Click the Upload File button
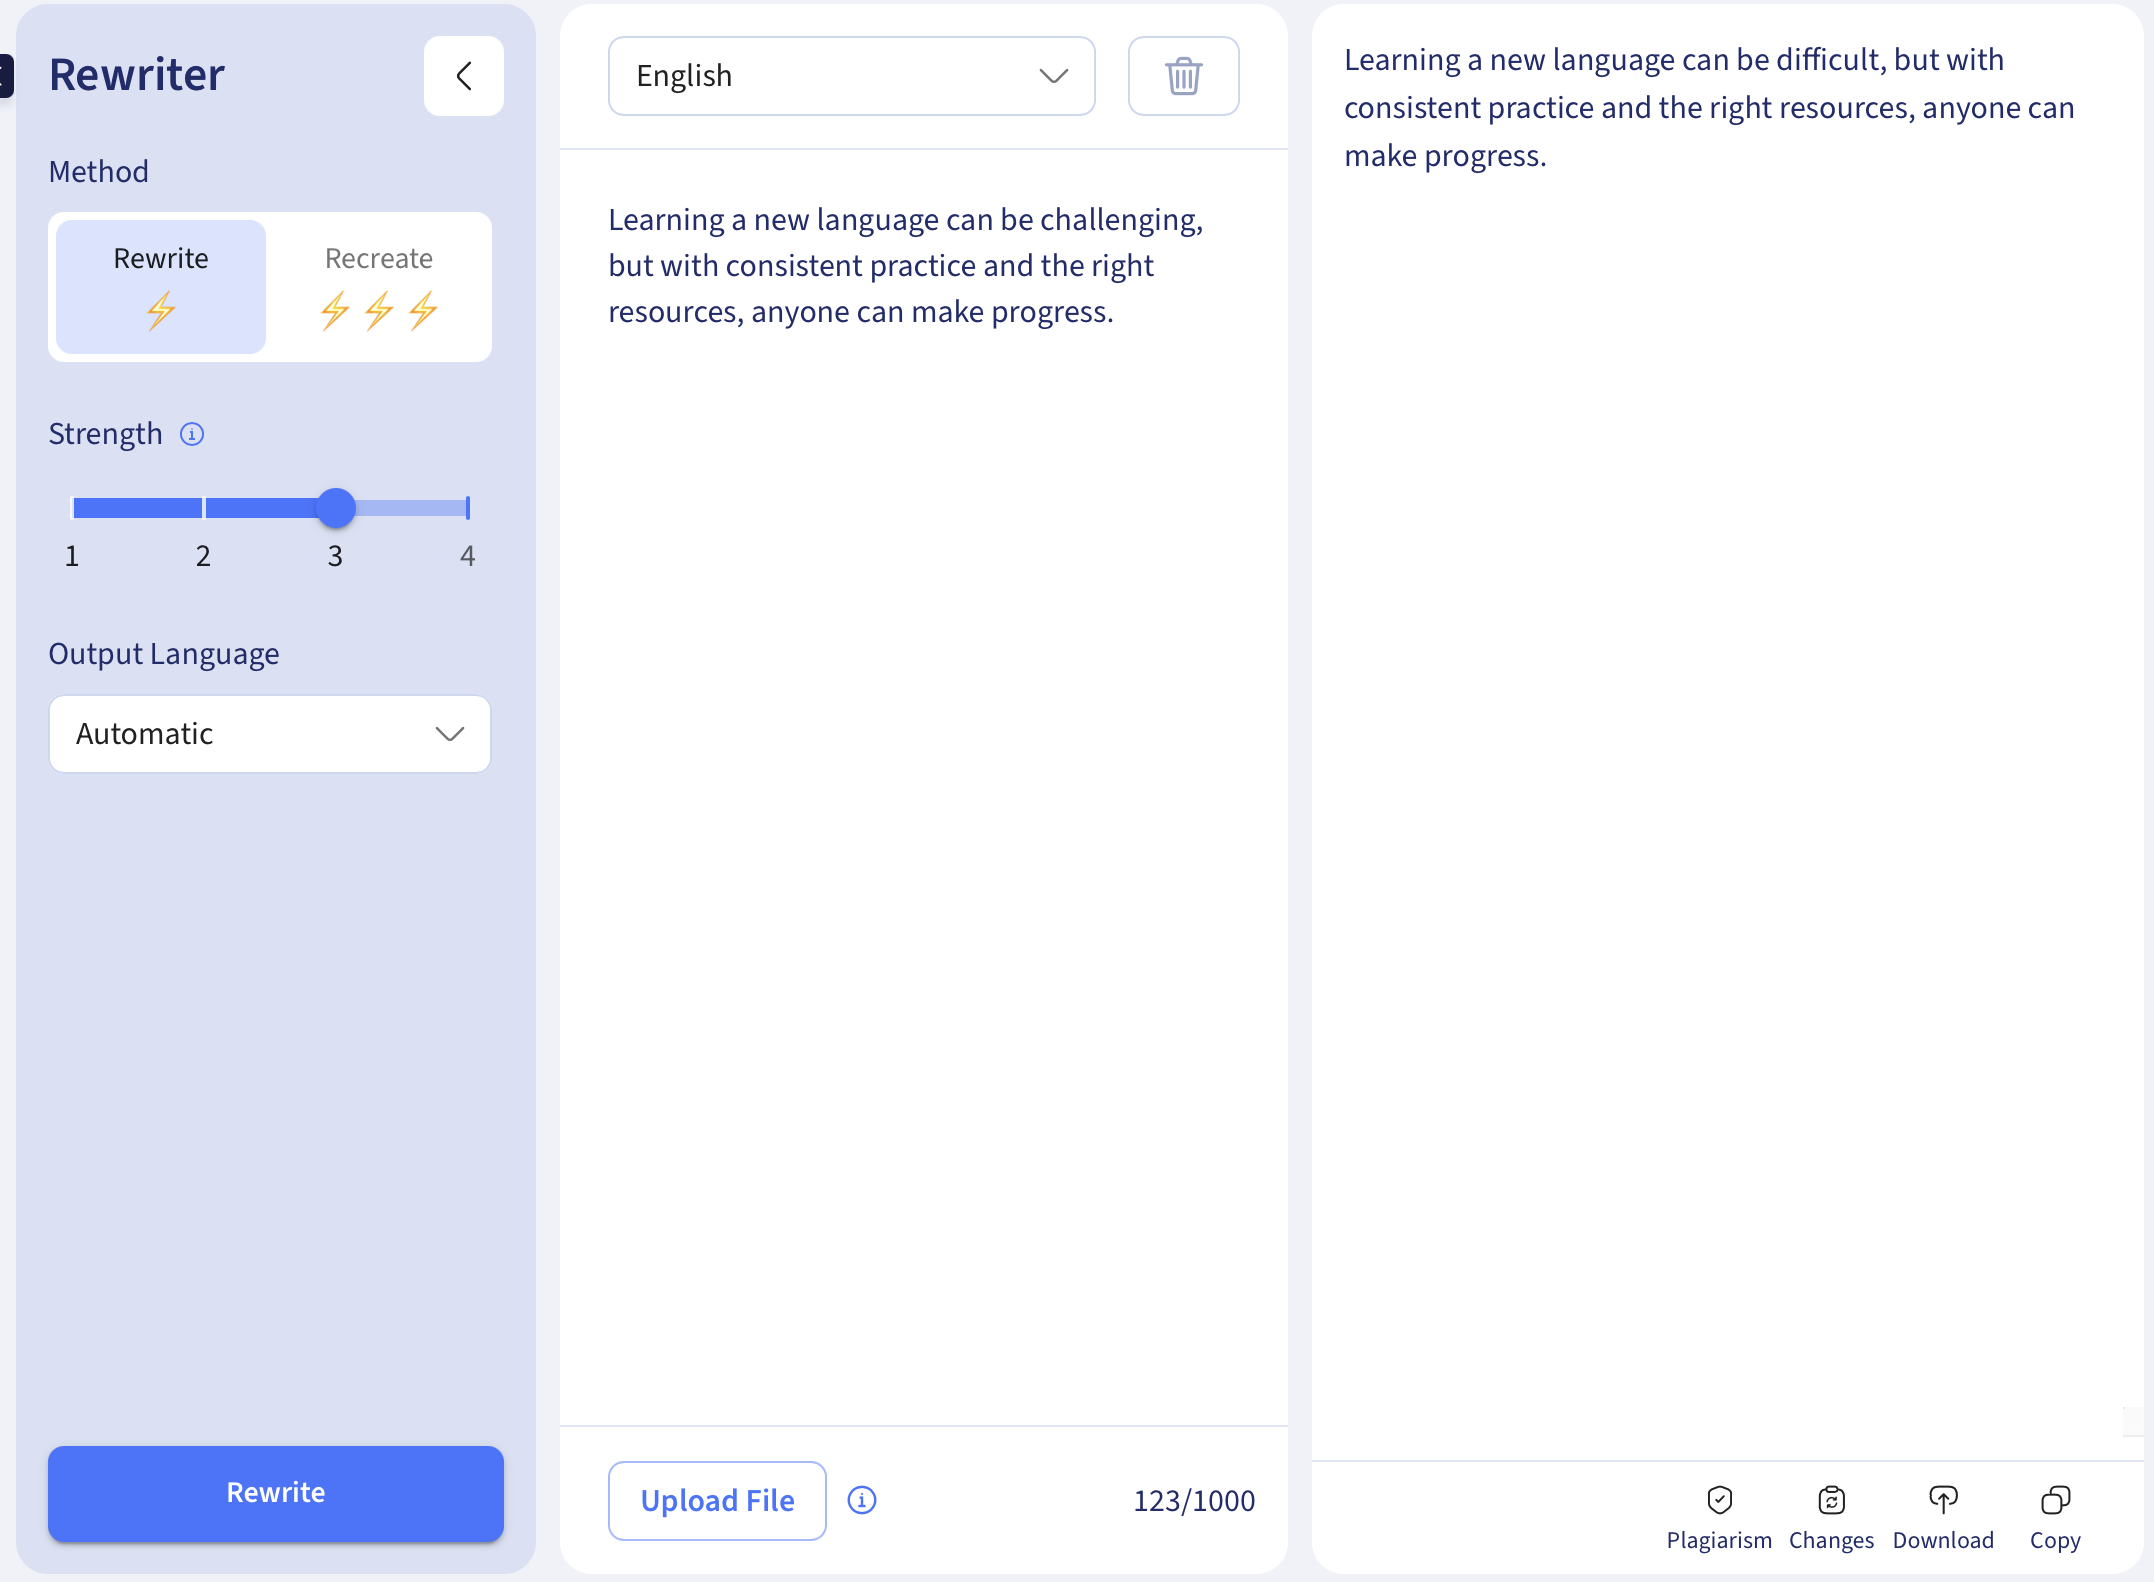Image resolution: width=2154 pixels, height=1582 pixels. pyautogui.click(x=717, y=1500)
